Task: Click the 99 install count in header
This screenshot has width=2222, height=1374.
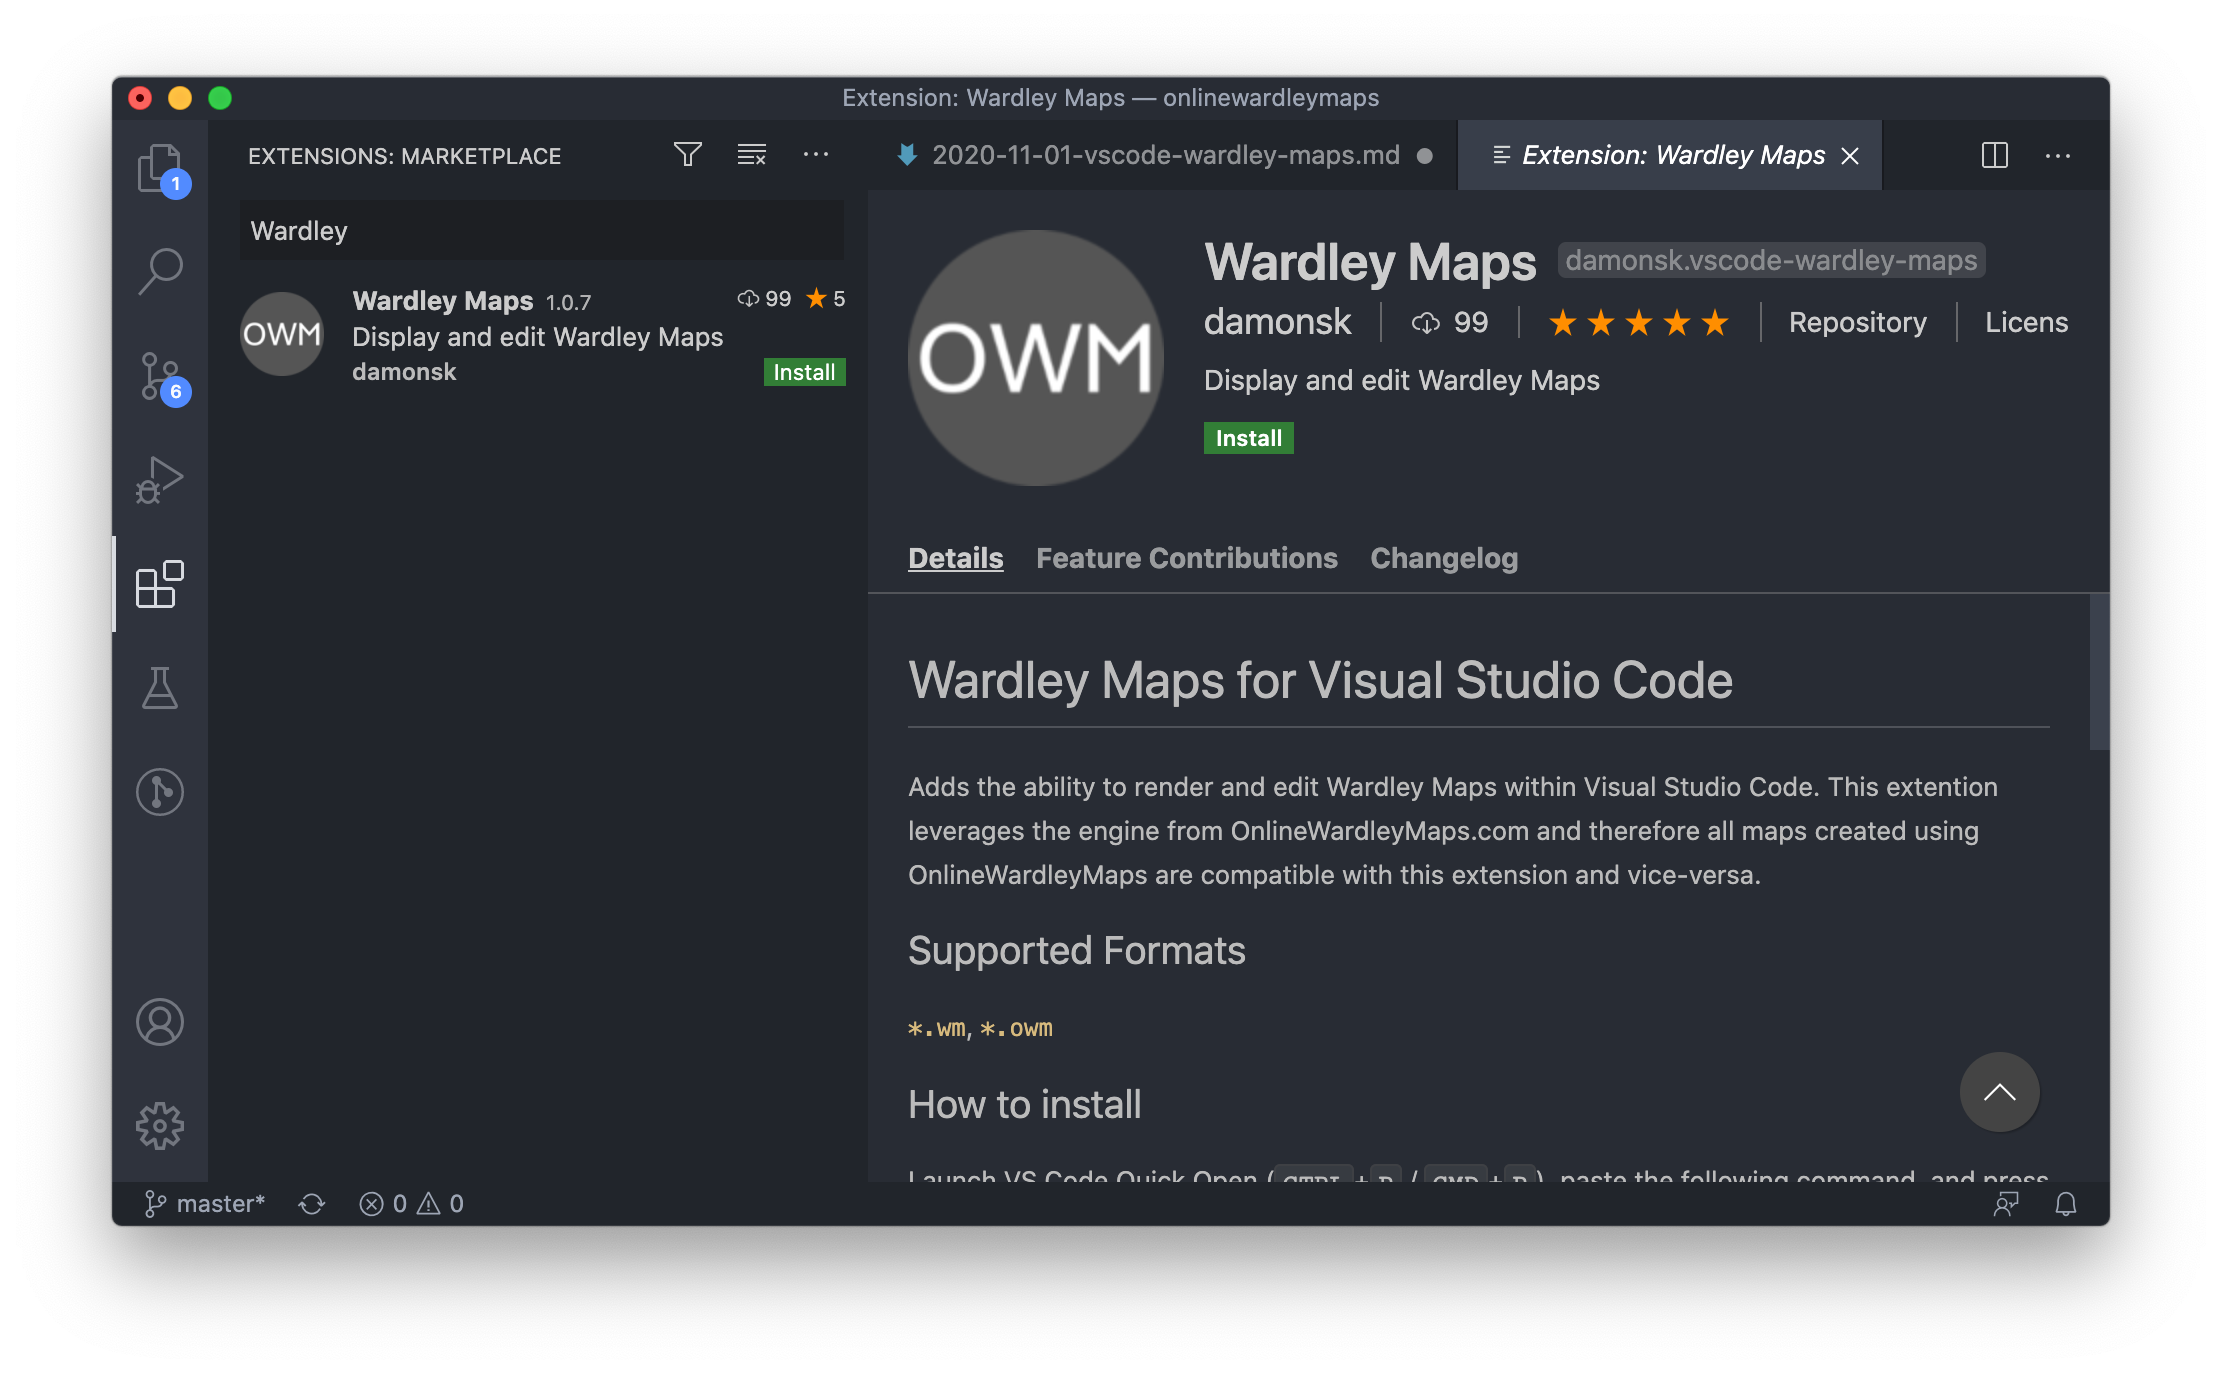Action: point(1450,323)
